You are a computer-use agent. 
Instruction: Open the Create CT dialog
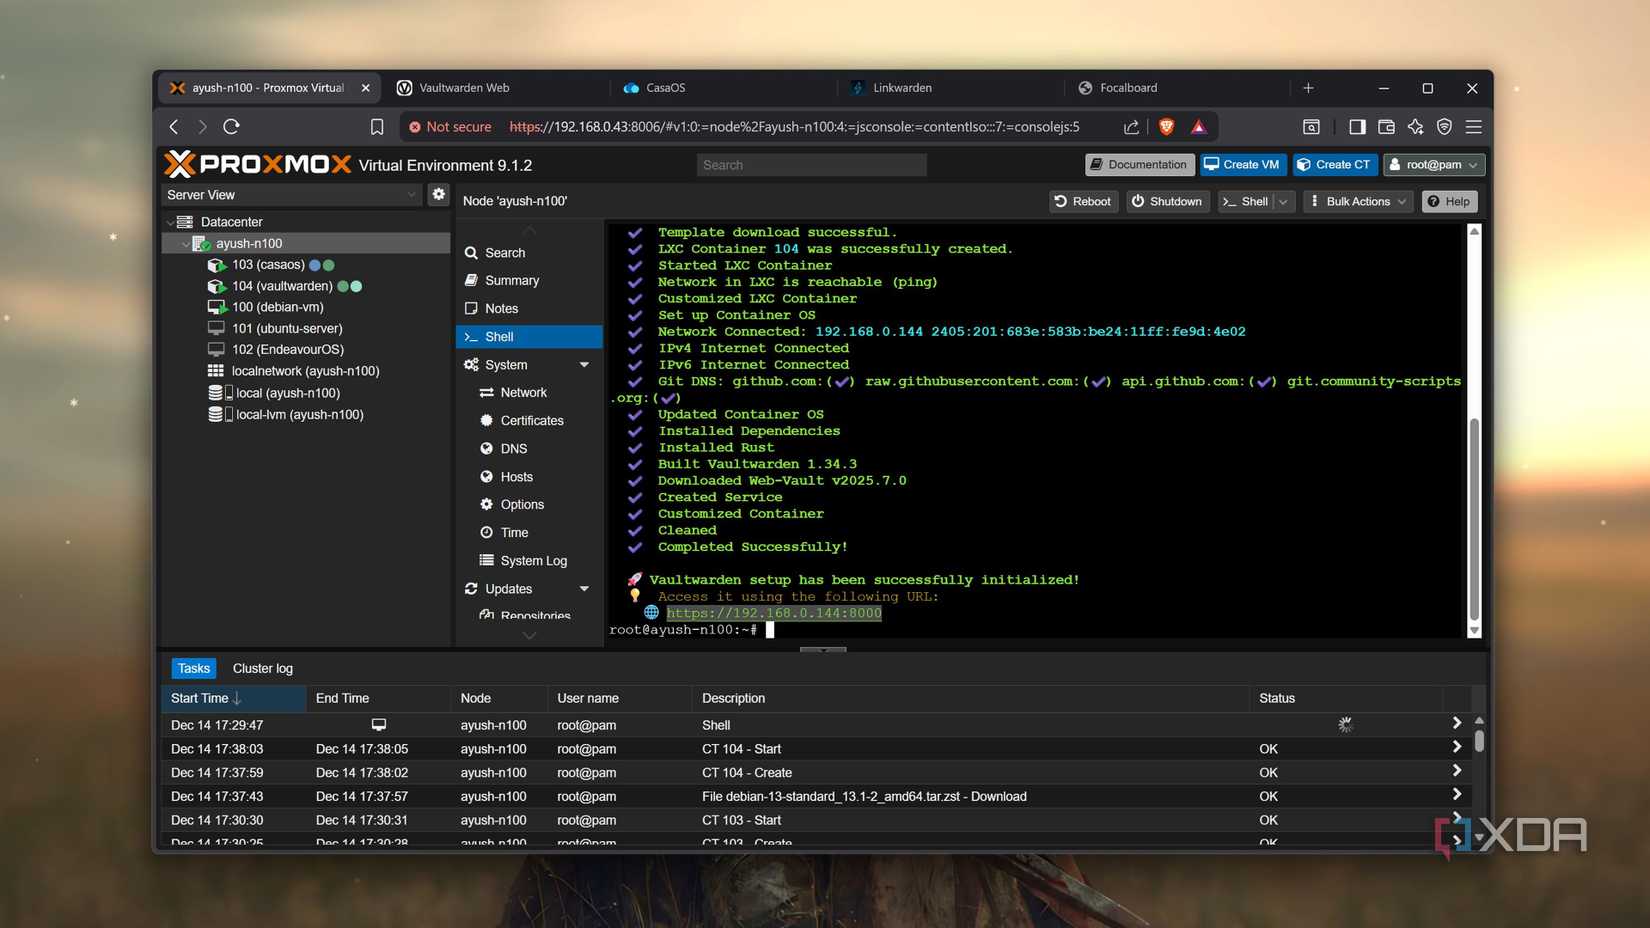tap(1335, 164)
